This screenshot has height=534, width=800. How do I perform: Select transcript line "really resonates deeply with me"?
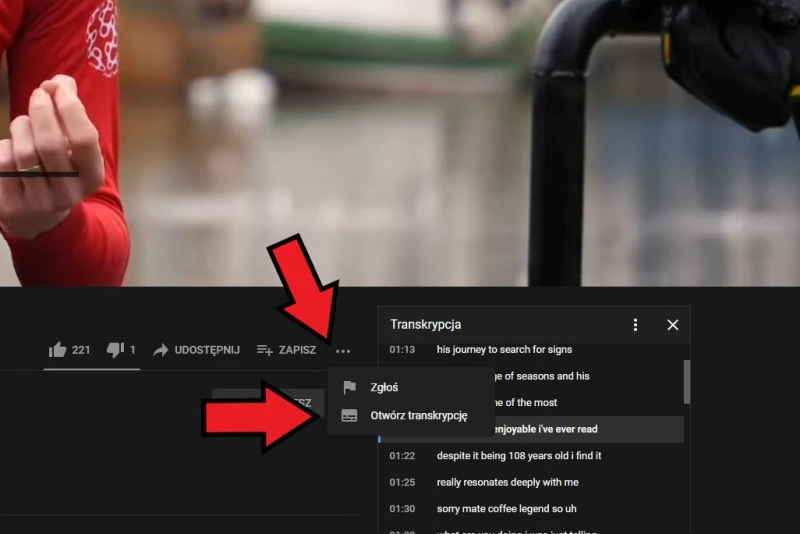(507, 483)
